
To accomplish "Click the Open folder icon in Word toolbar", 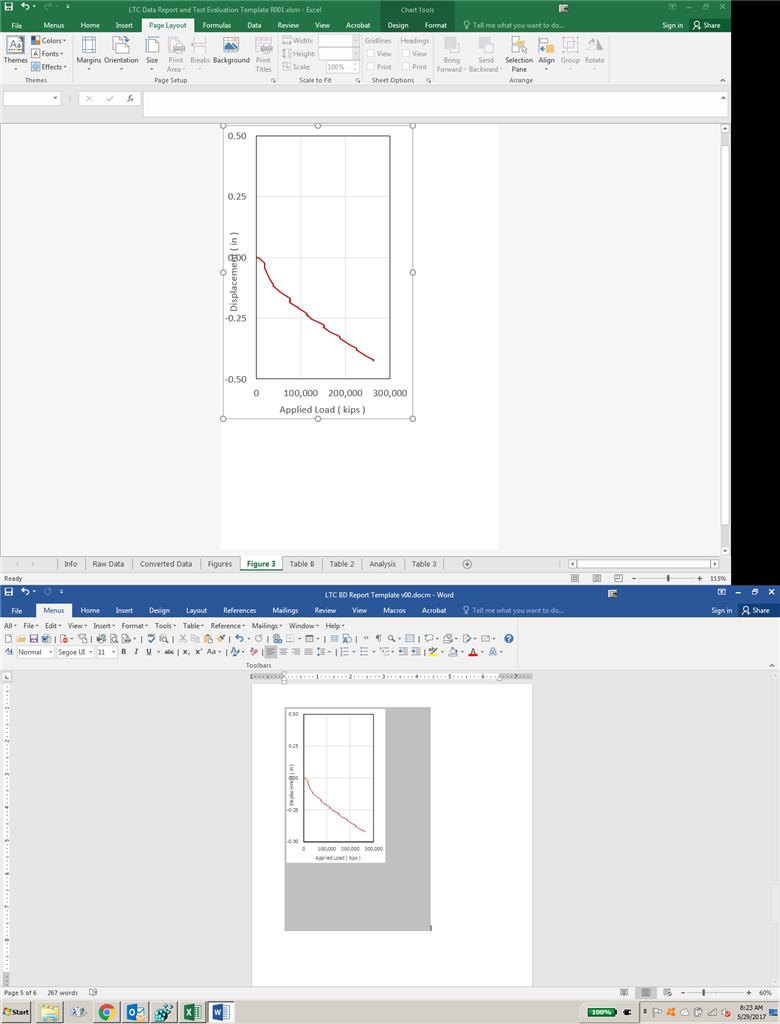I will pyautogui.click(x=21, y=639).
